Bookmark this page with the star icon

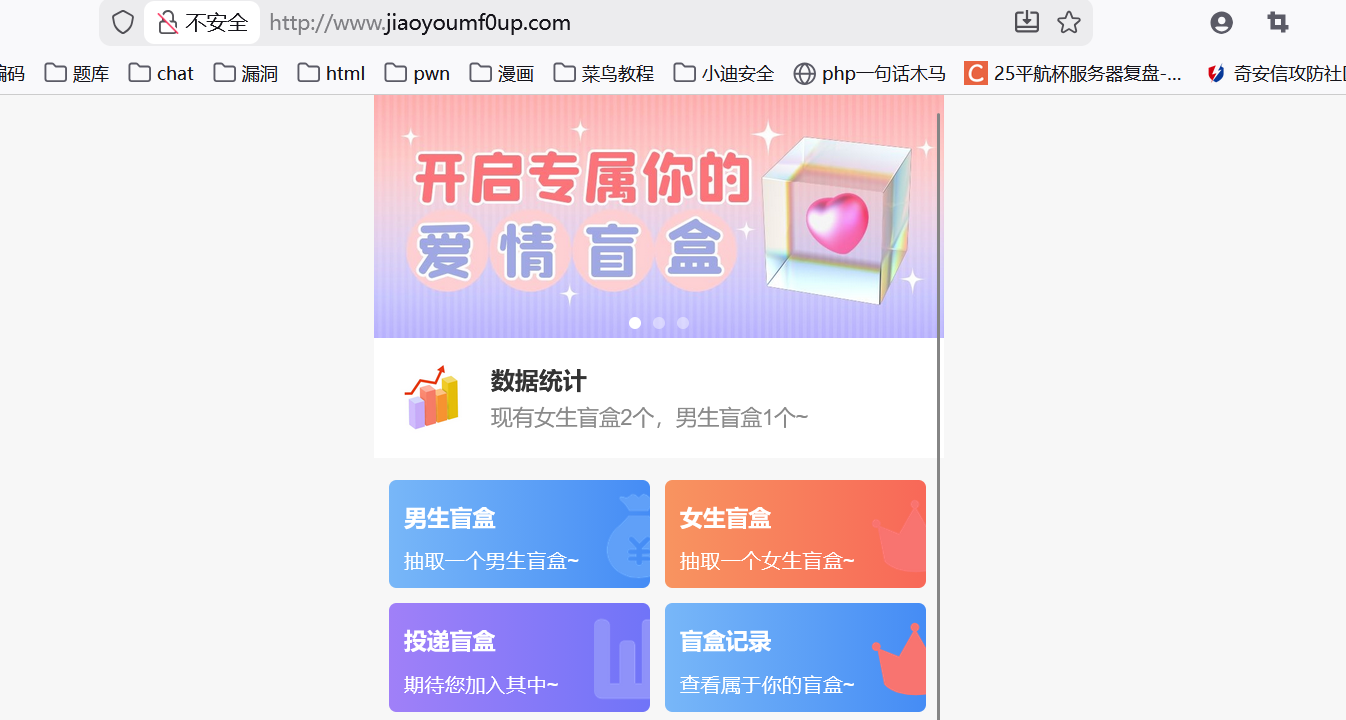(x=1069, y=22)
